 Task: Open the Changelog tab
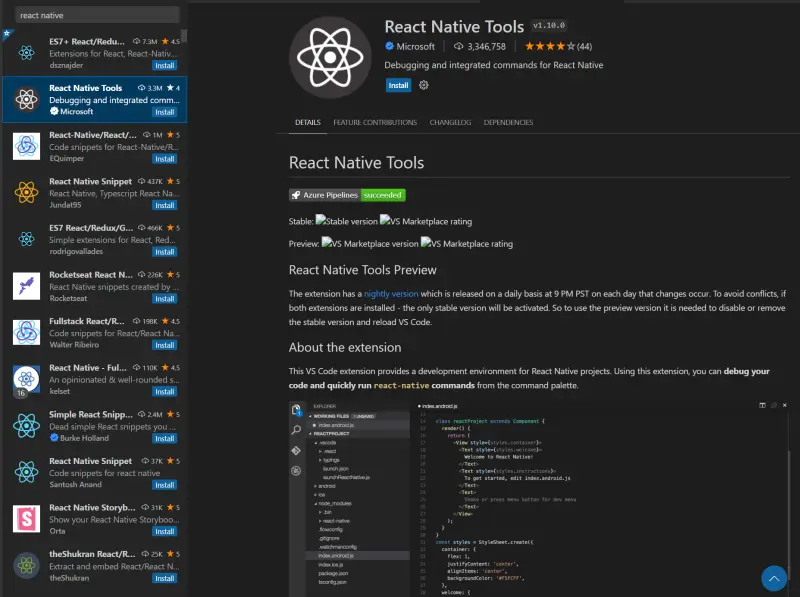450,122
